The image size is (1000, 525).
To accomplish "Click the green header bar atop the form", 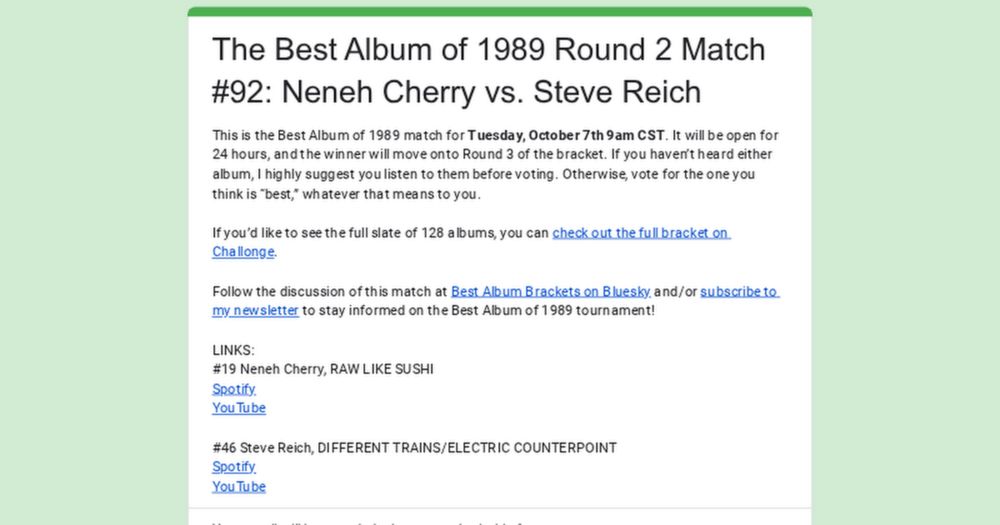I will point(500,11).
